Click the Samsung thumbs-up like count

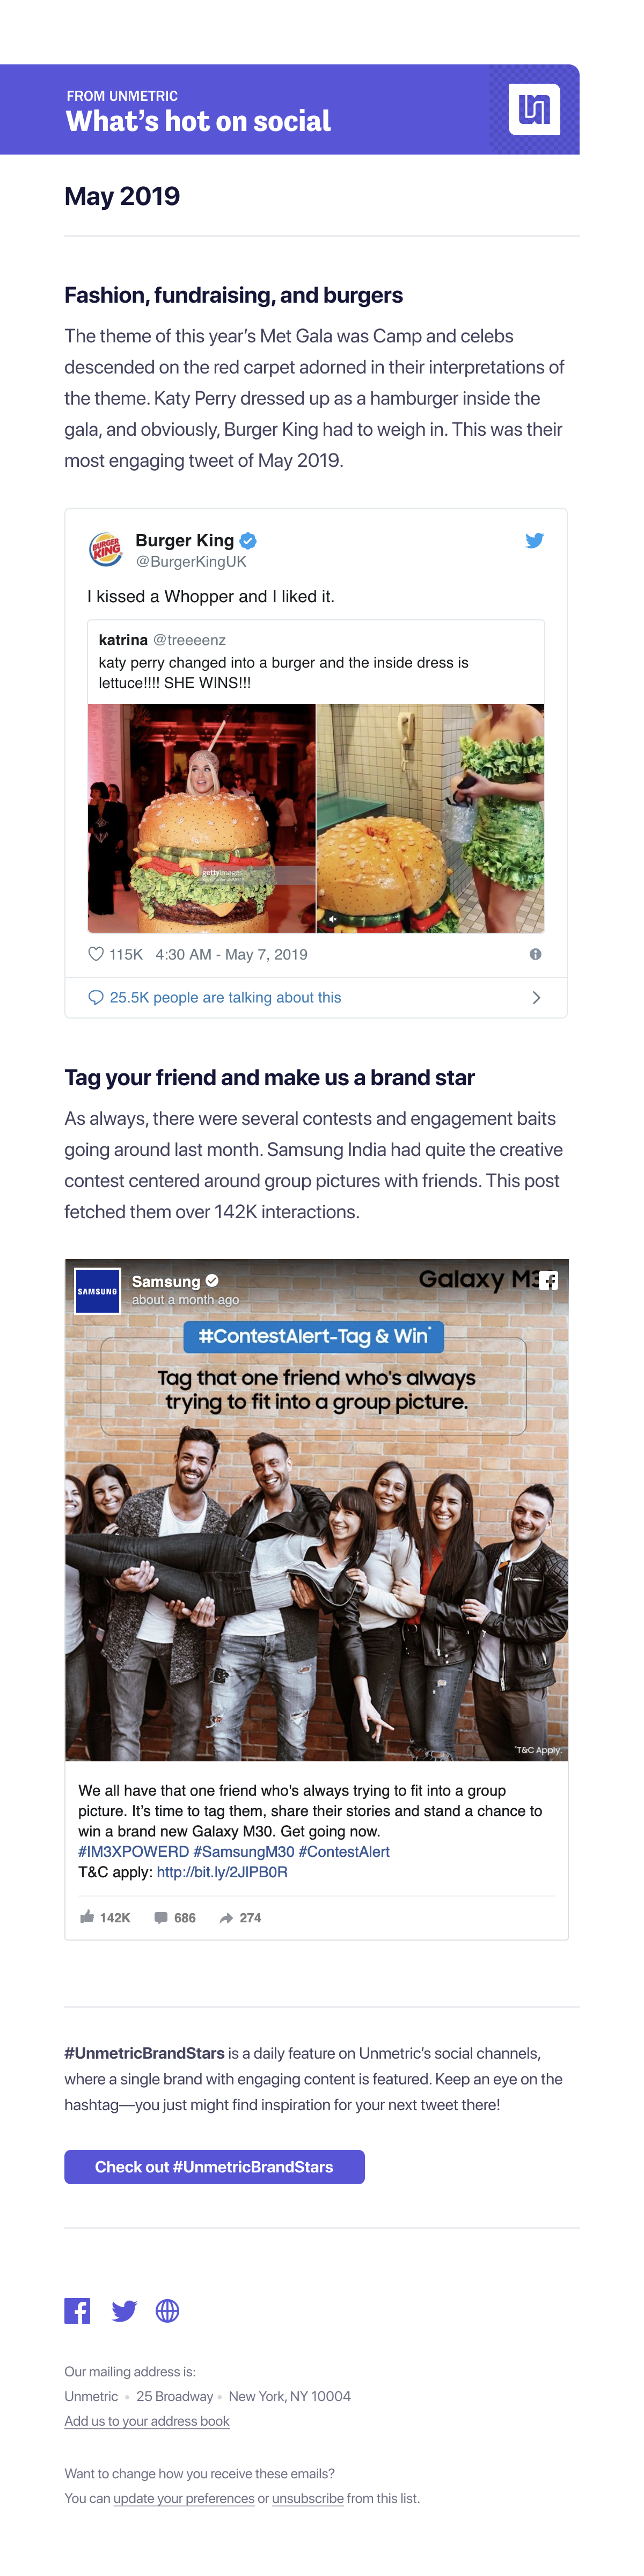click(105, 1918)
